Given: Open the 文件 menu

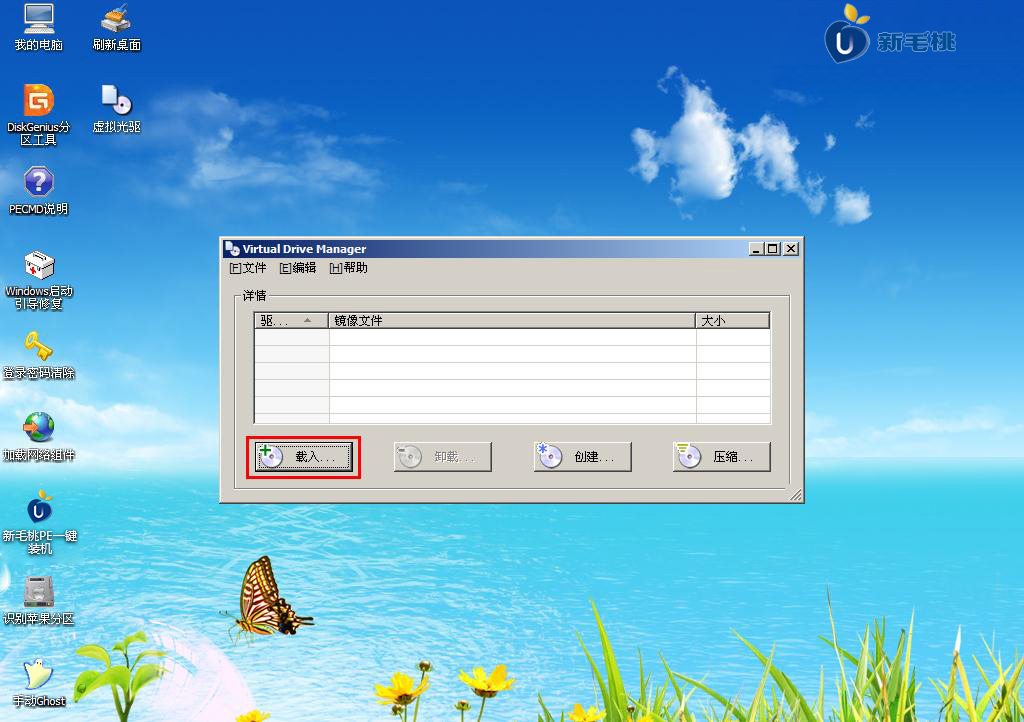Looking at the screenshot, I should (248, 268).
